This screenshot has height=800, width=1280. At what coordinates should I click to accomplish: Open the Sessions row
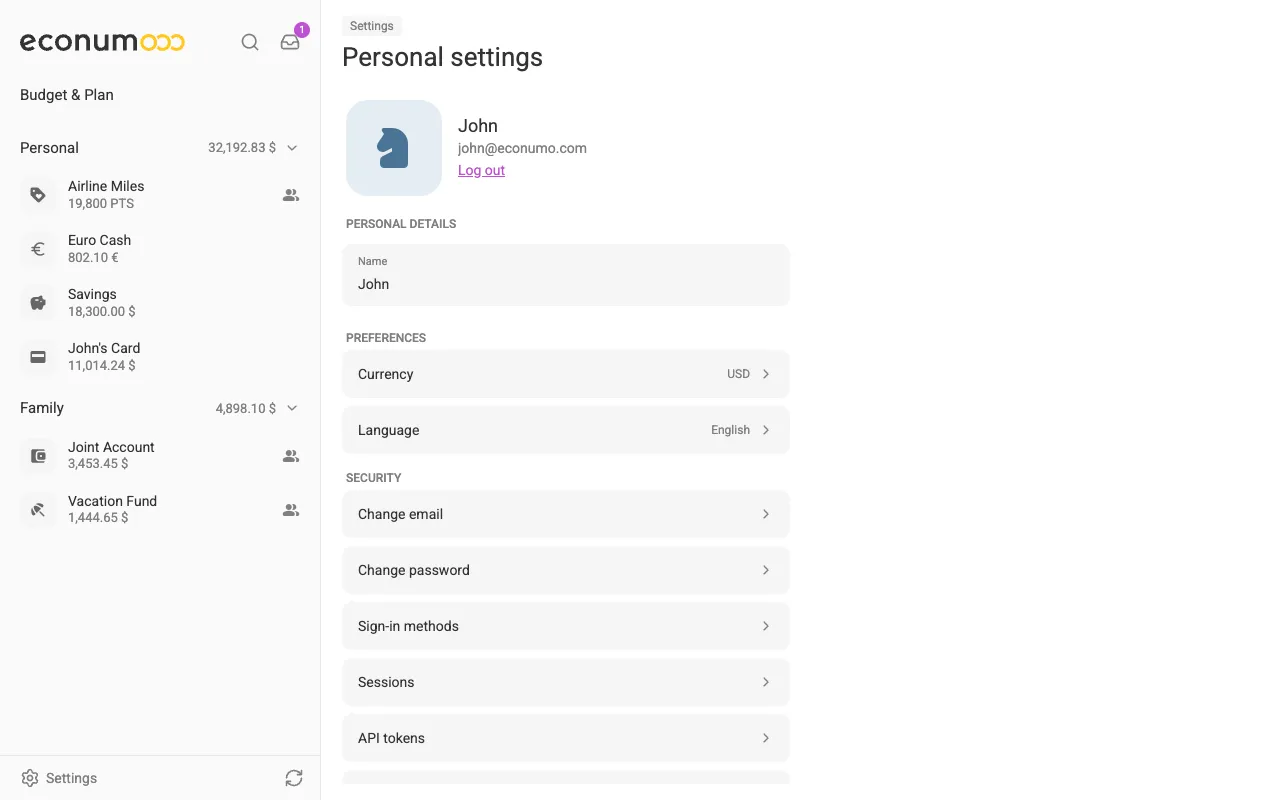click(566, 682)
